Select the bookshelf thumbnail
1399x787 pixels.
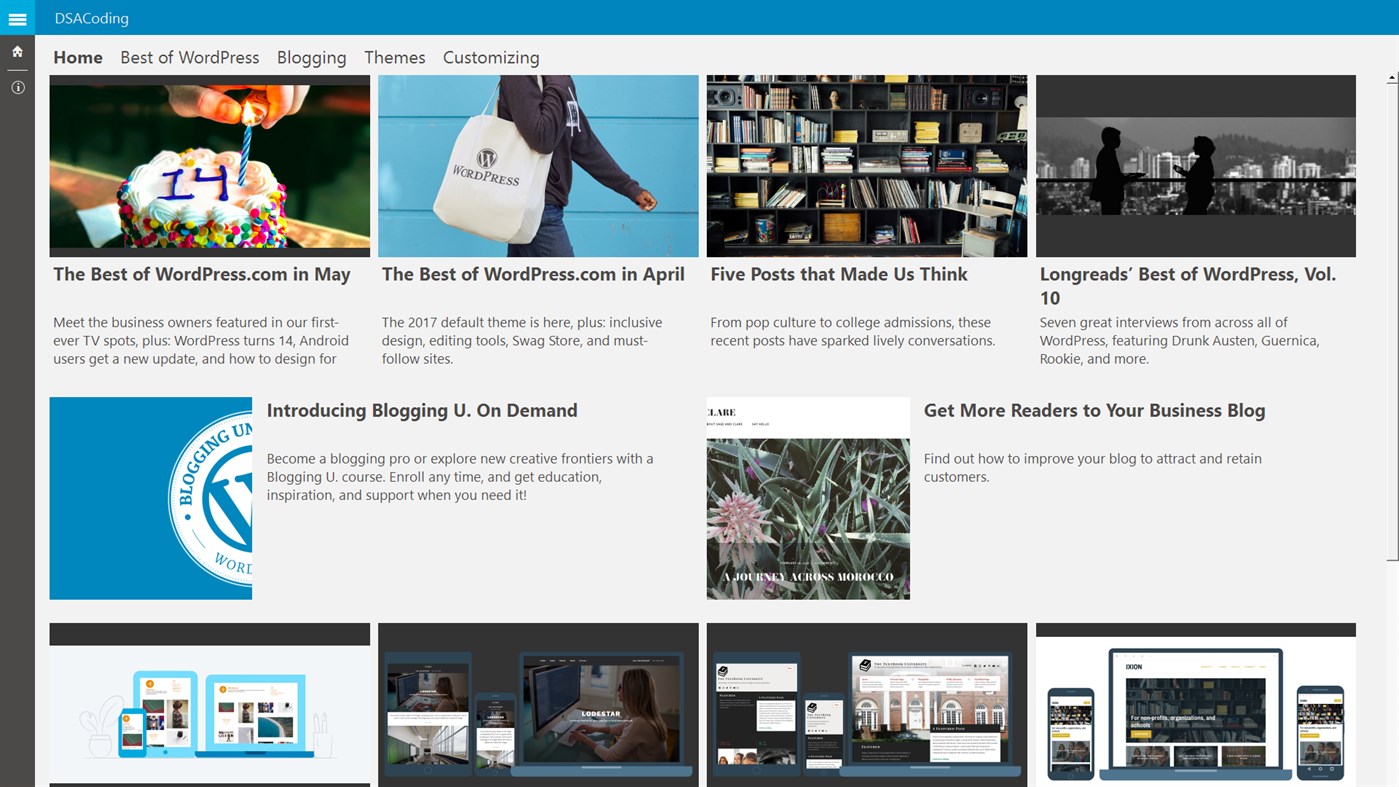[x=867, y=166]
